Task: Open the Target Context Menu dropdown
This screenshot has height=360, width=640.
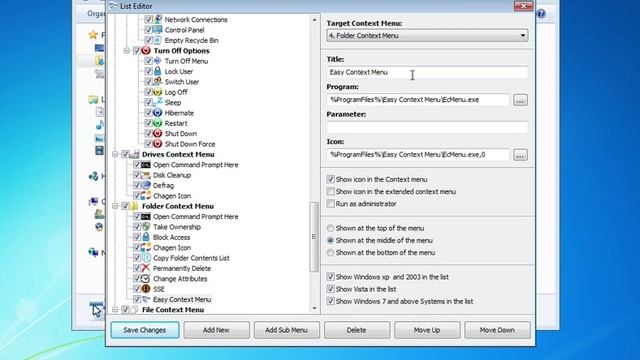Action: tap(427, 36)
